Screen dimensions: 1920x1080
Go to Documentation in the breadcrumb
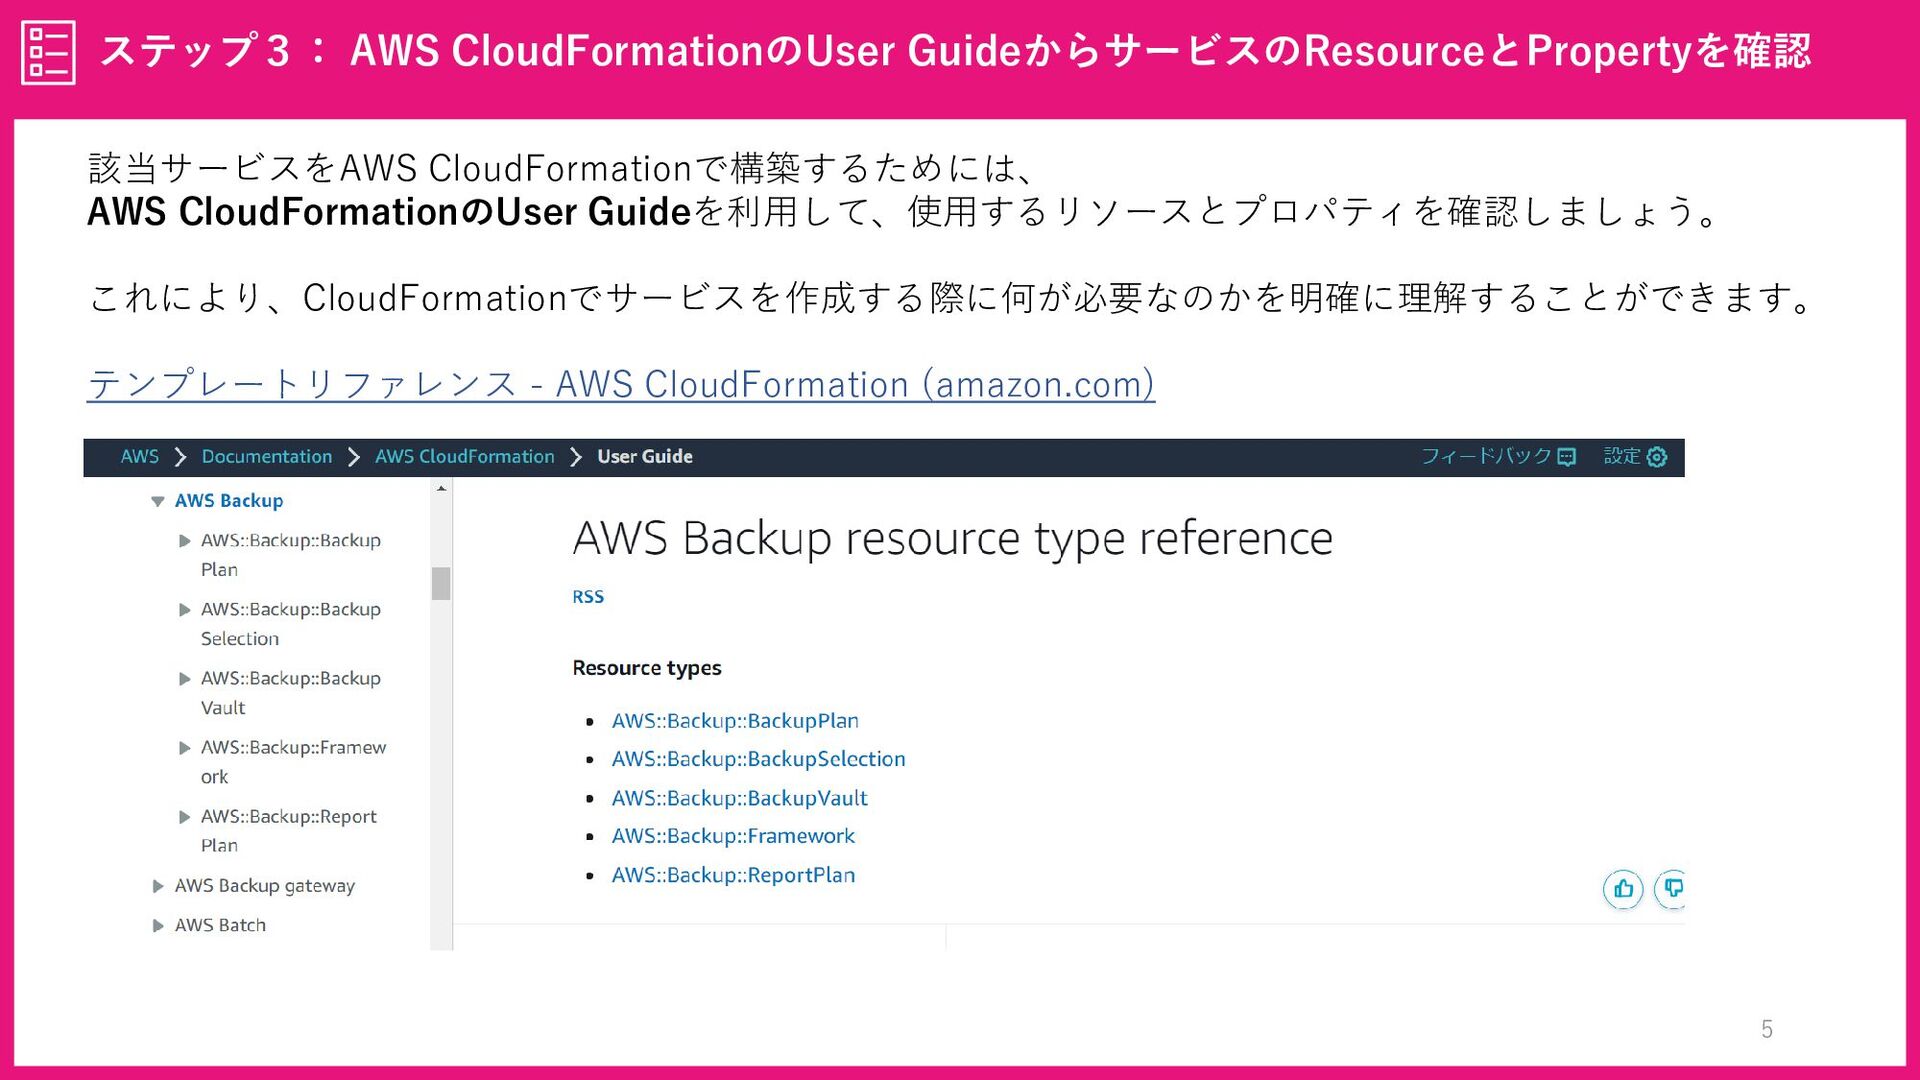click(x=267, y=457)
